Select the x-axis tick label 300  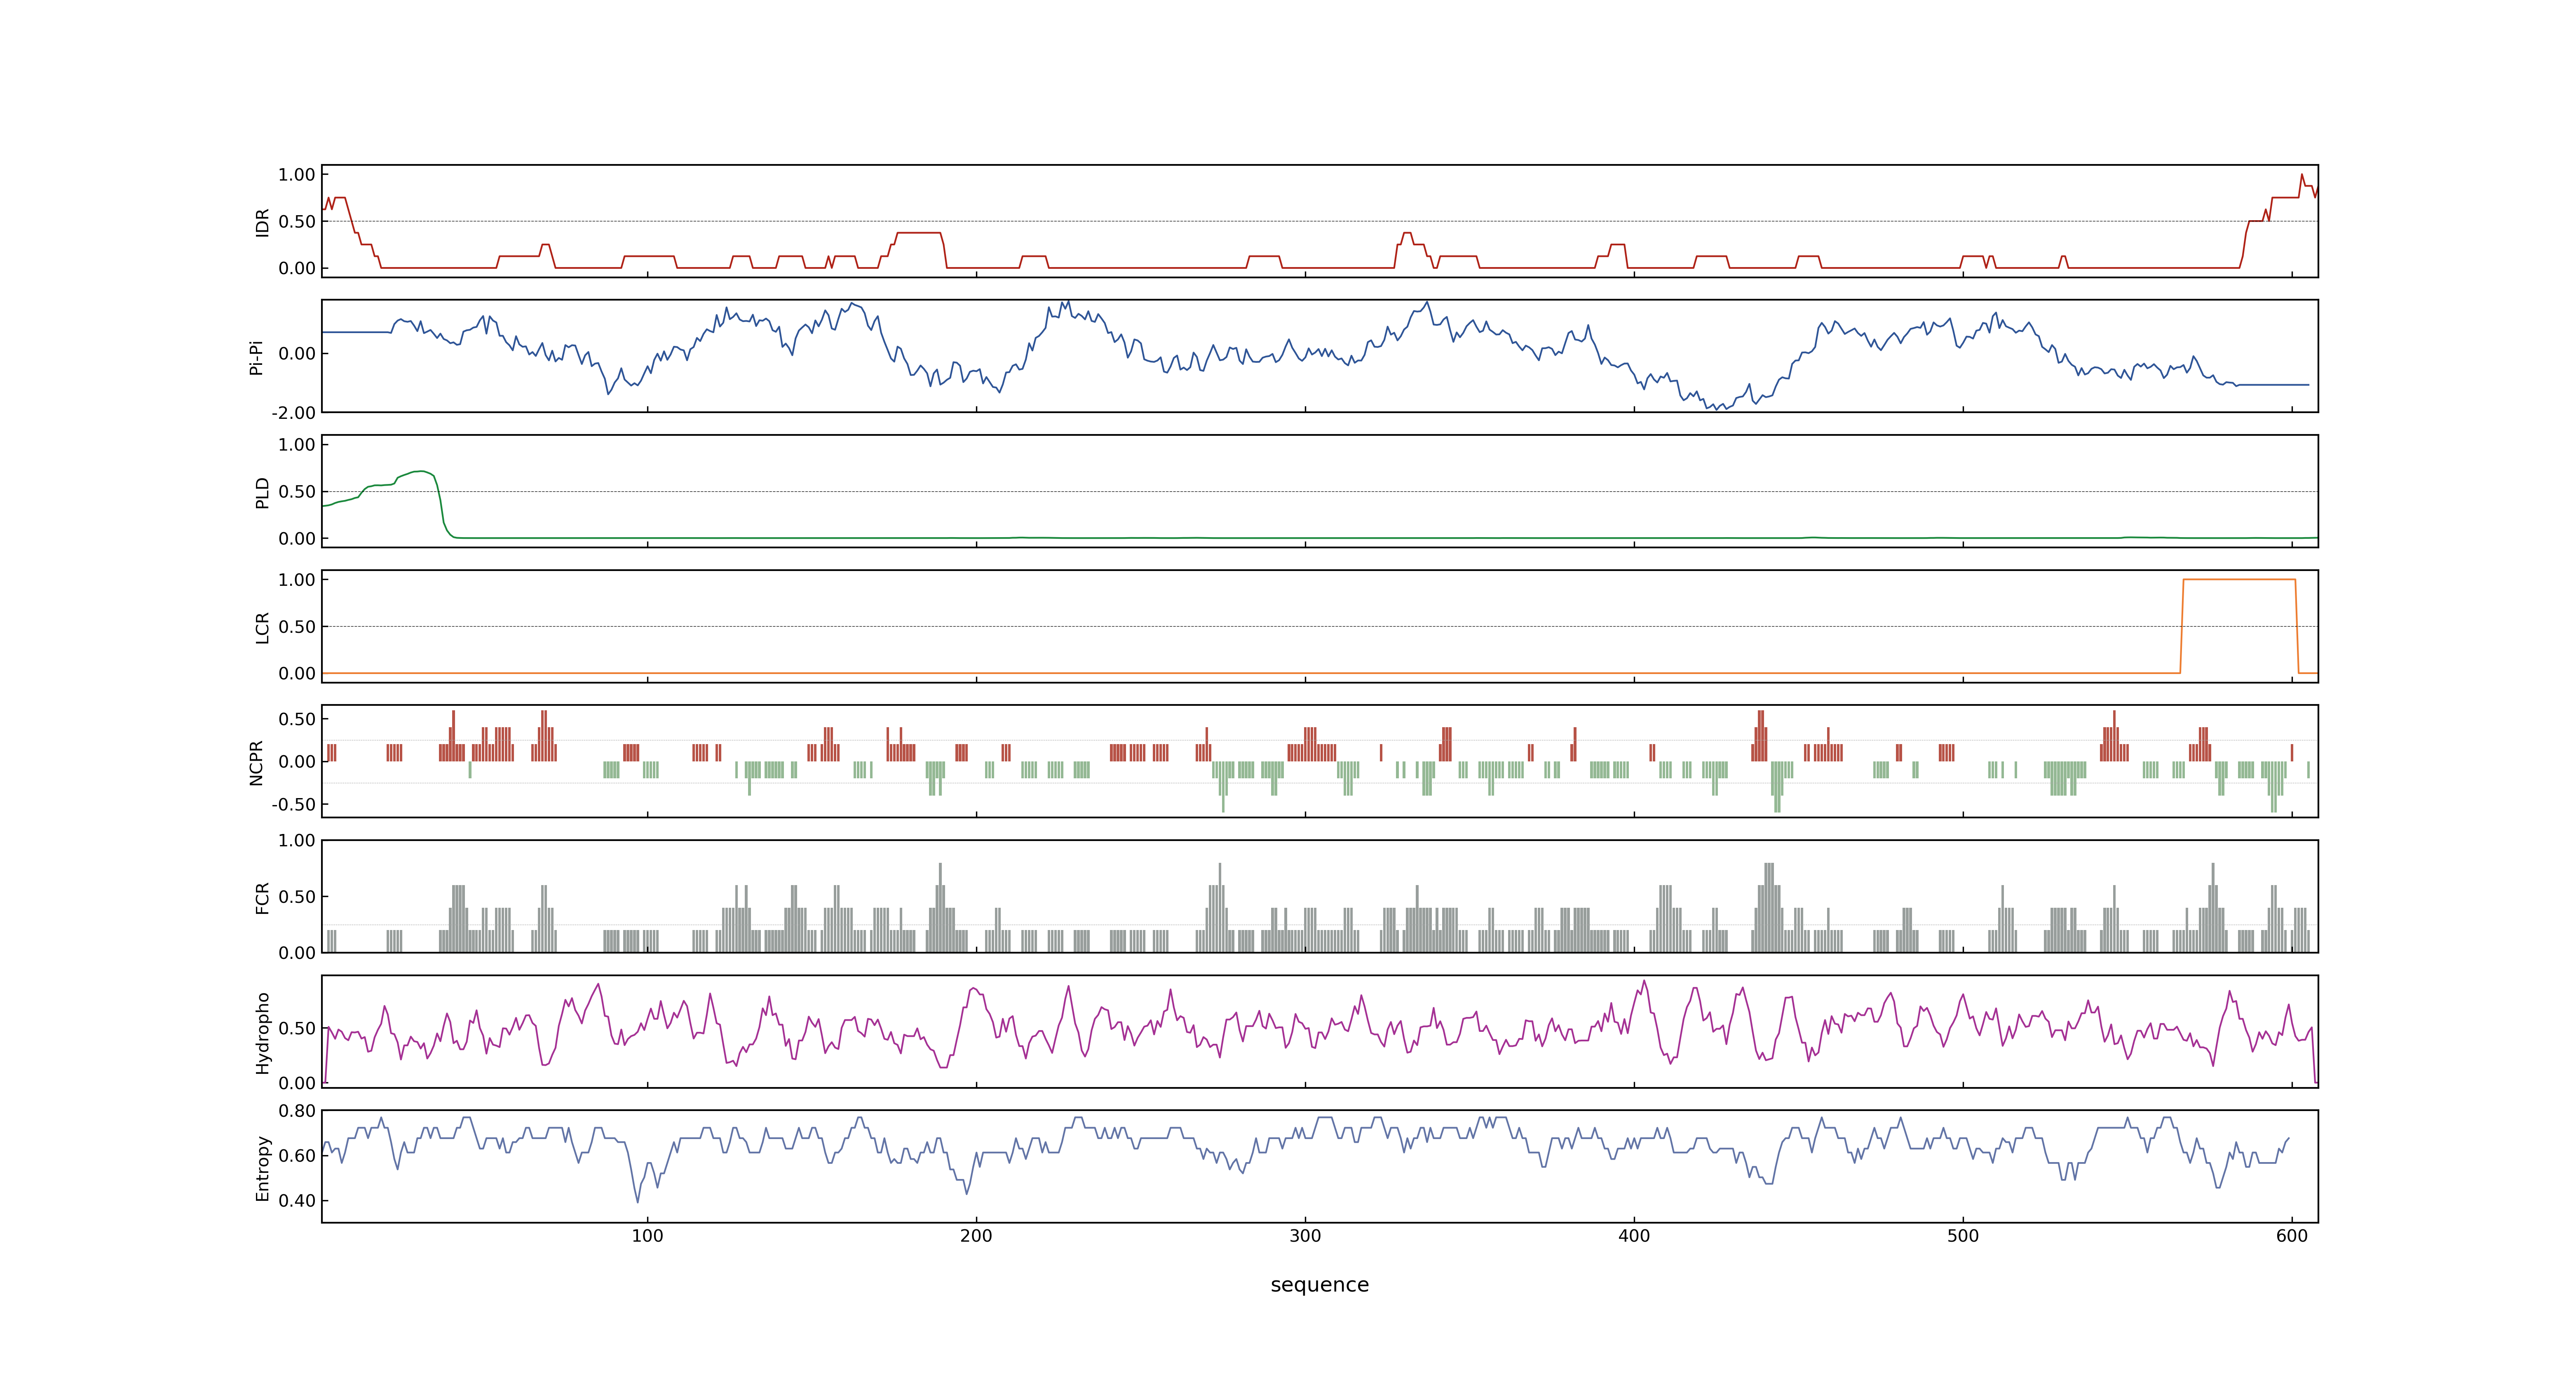pos(1305,1236)
